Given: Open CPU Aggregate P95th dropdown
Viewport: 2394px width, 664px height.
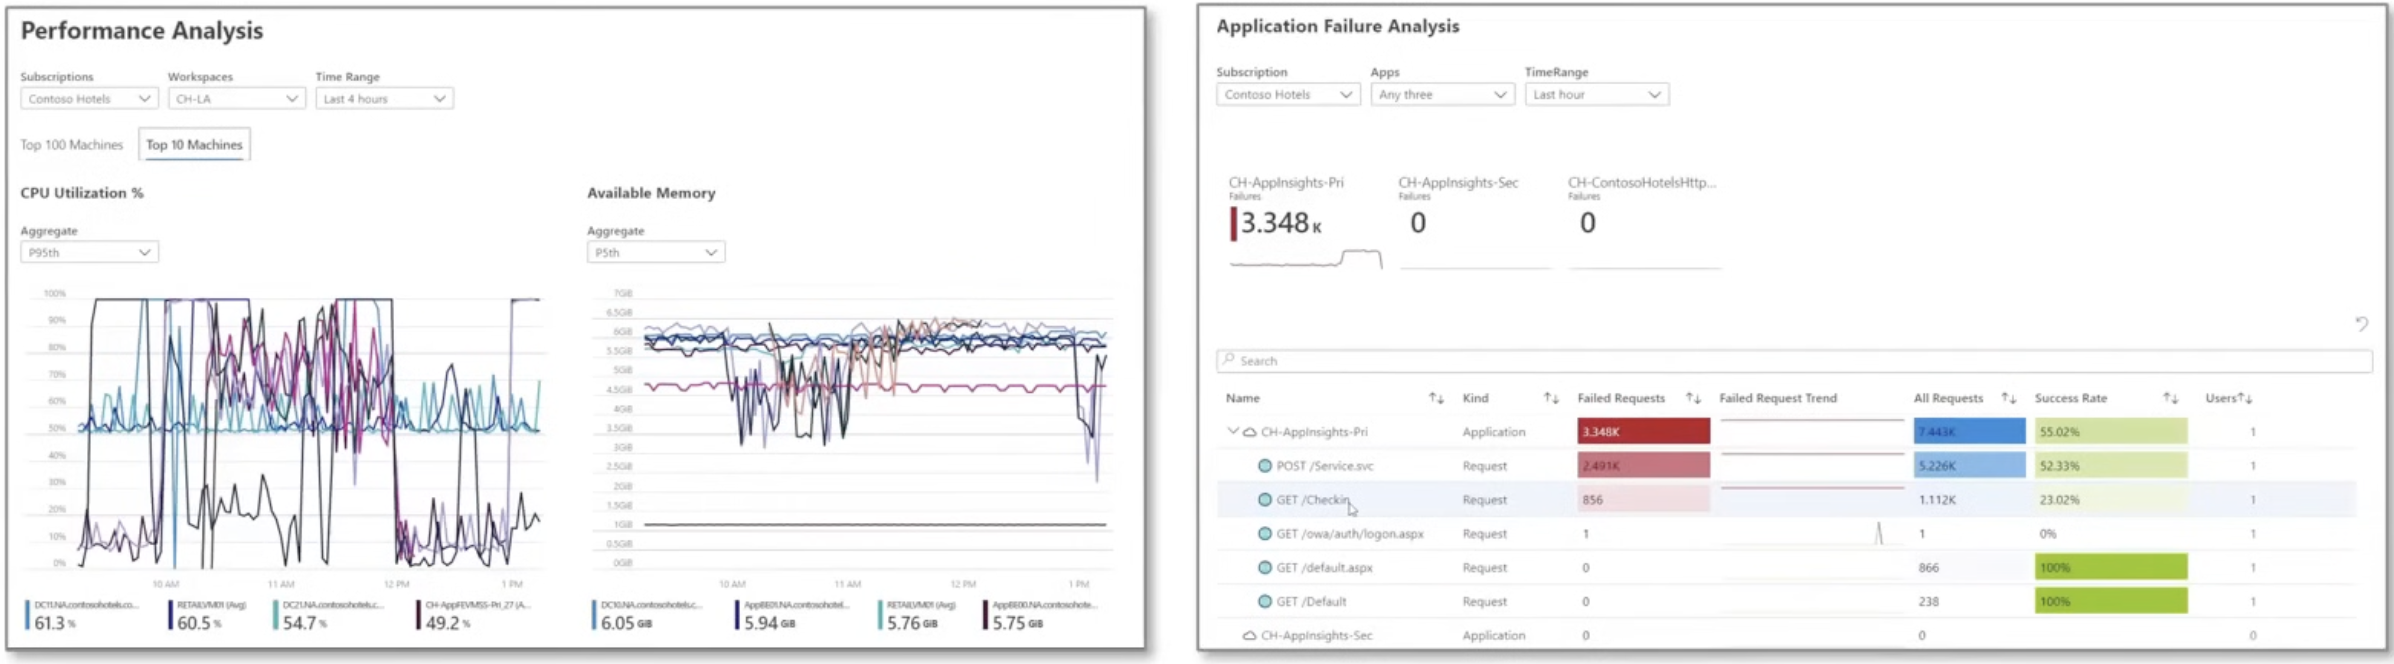Looking at the screenshot, I should [89, 253].
